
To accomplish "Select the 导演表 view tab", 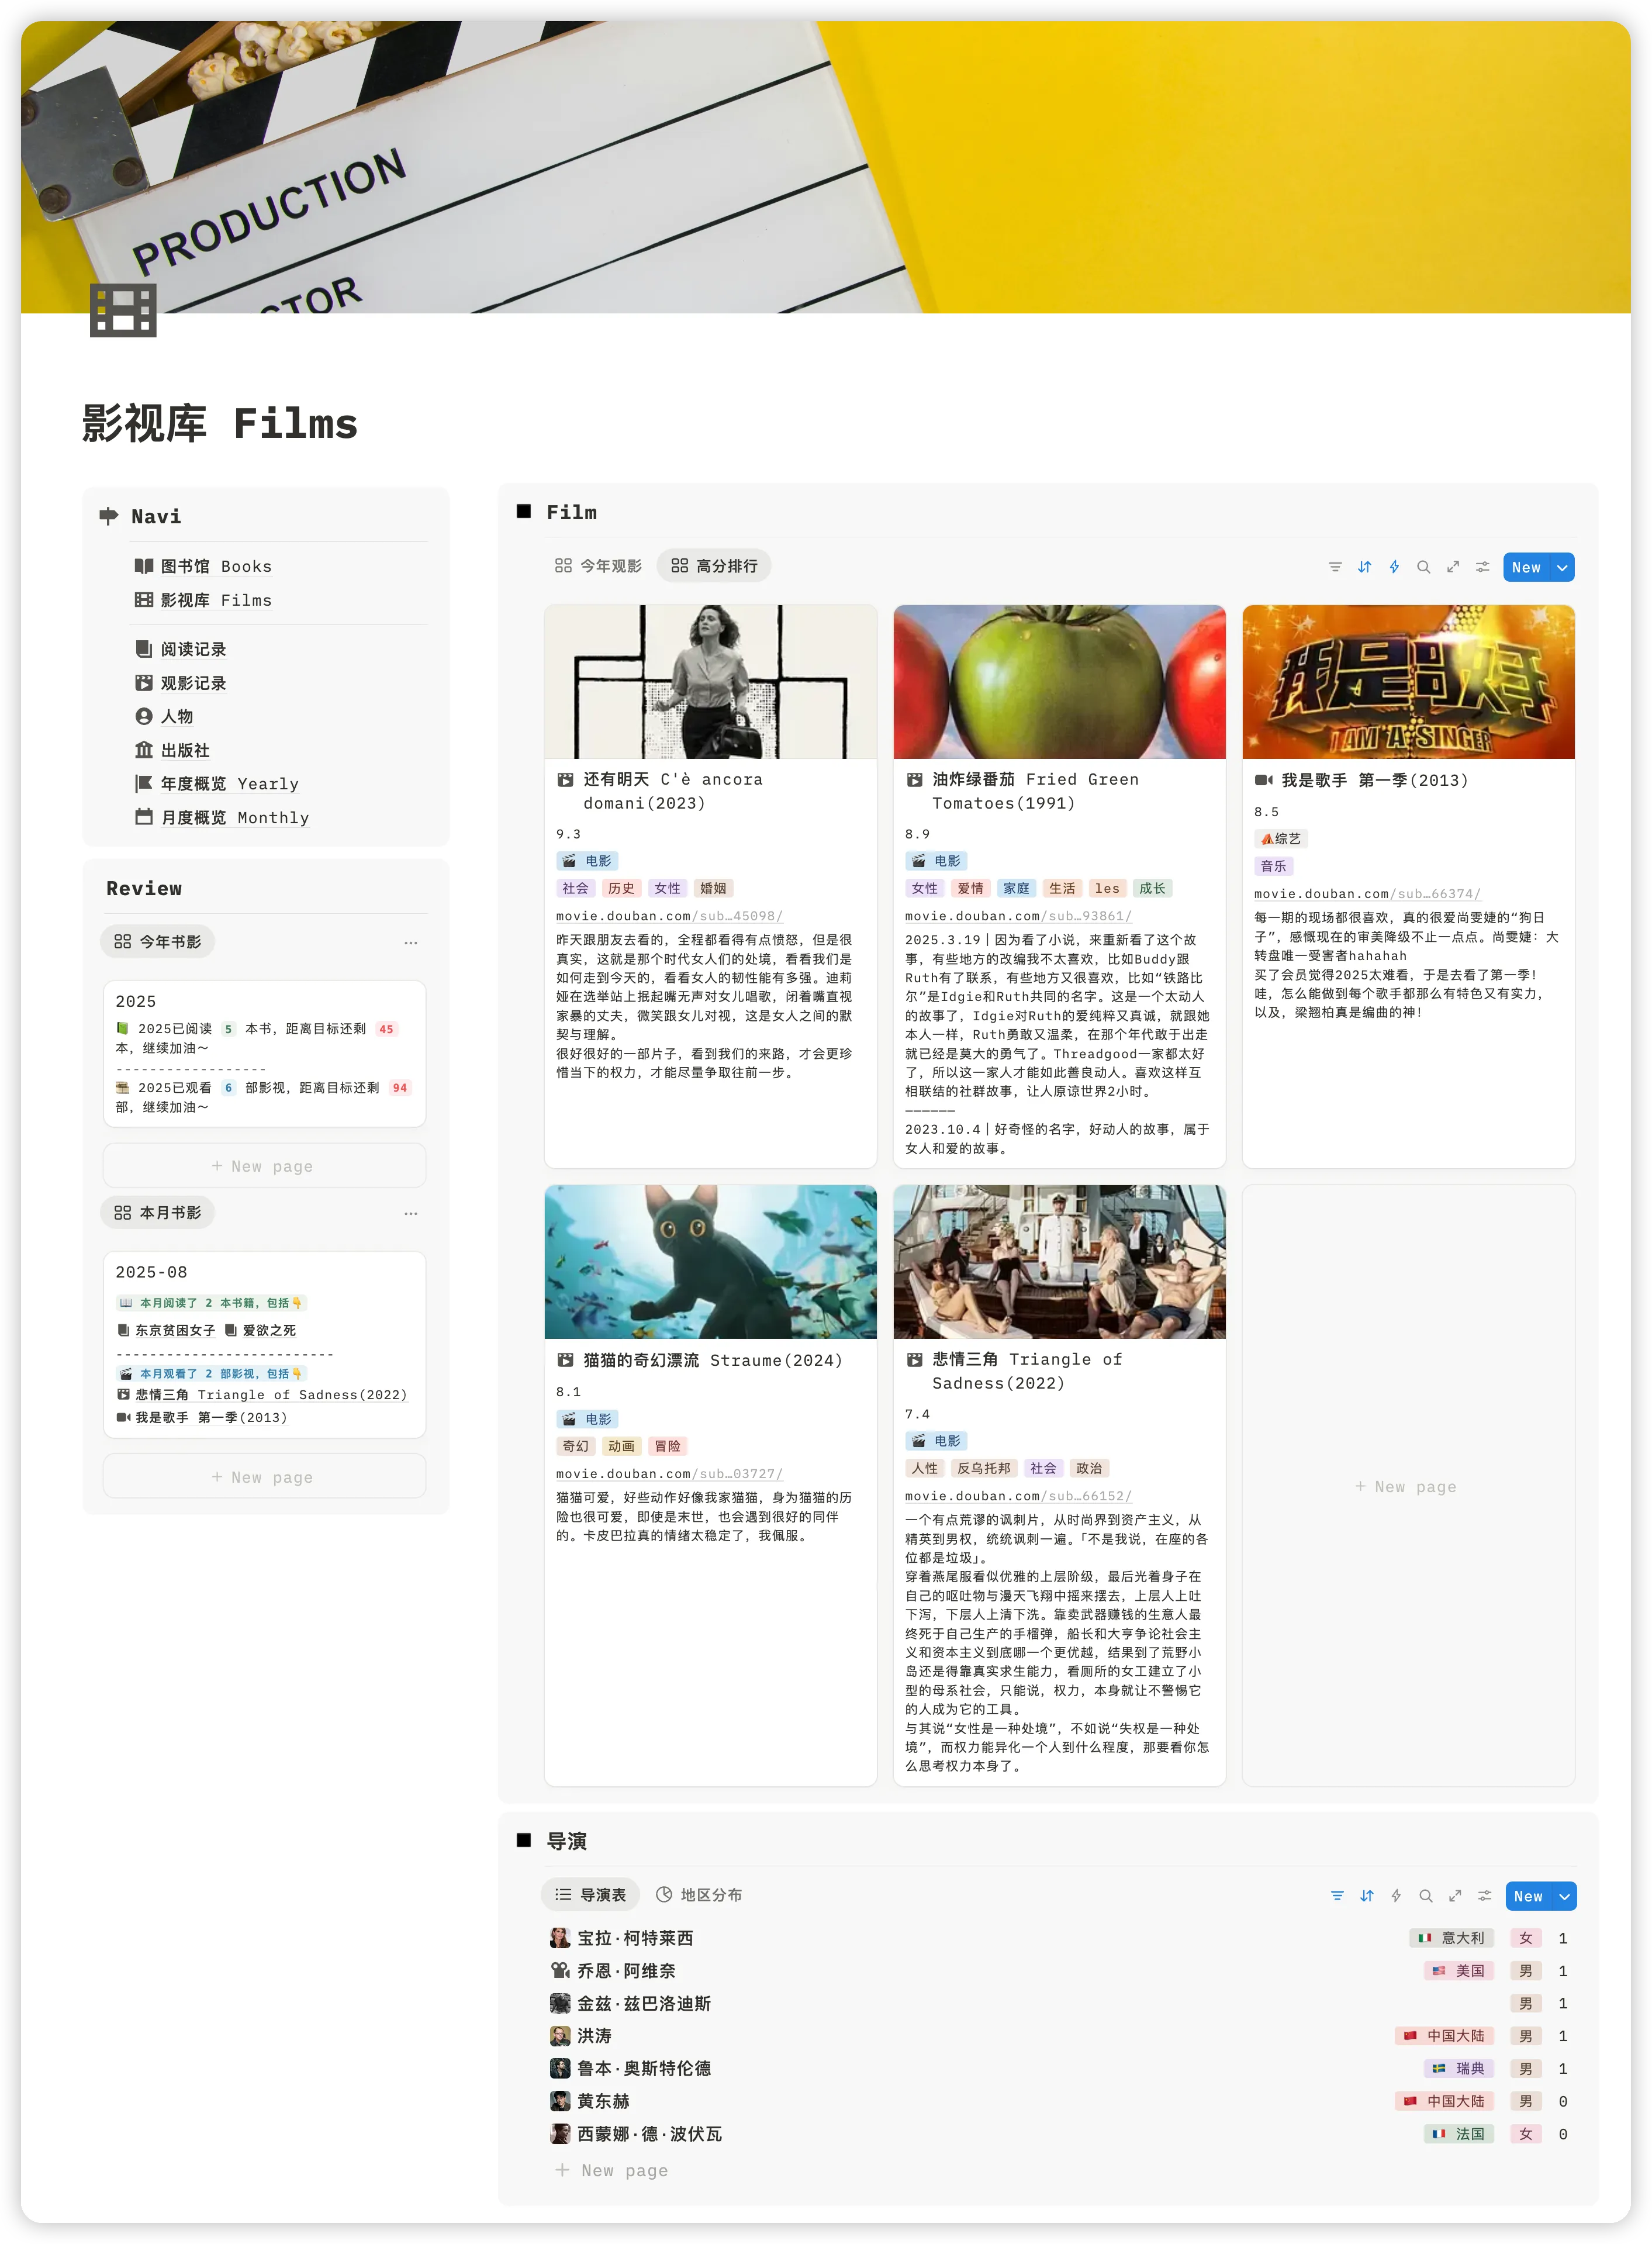I will click(x=591, y=1895).
